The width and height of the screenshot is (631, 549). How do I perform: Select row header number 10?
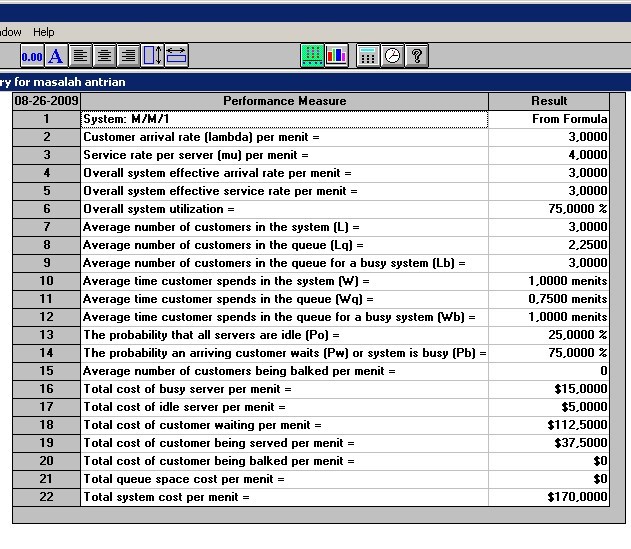click(46, 281)
